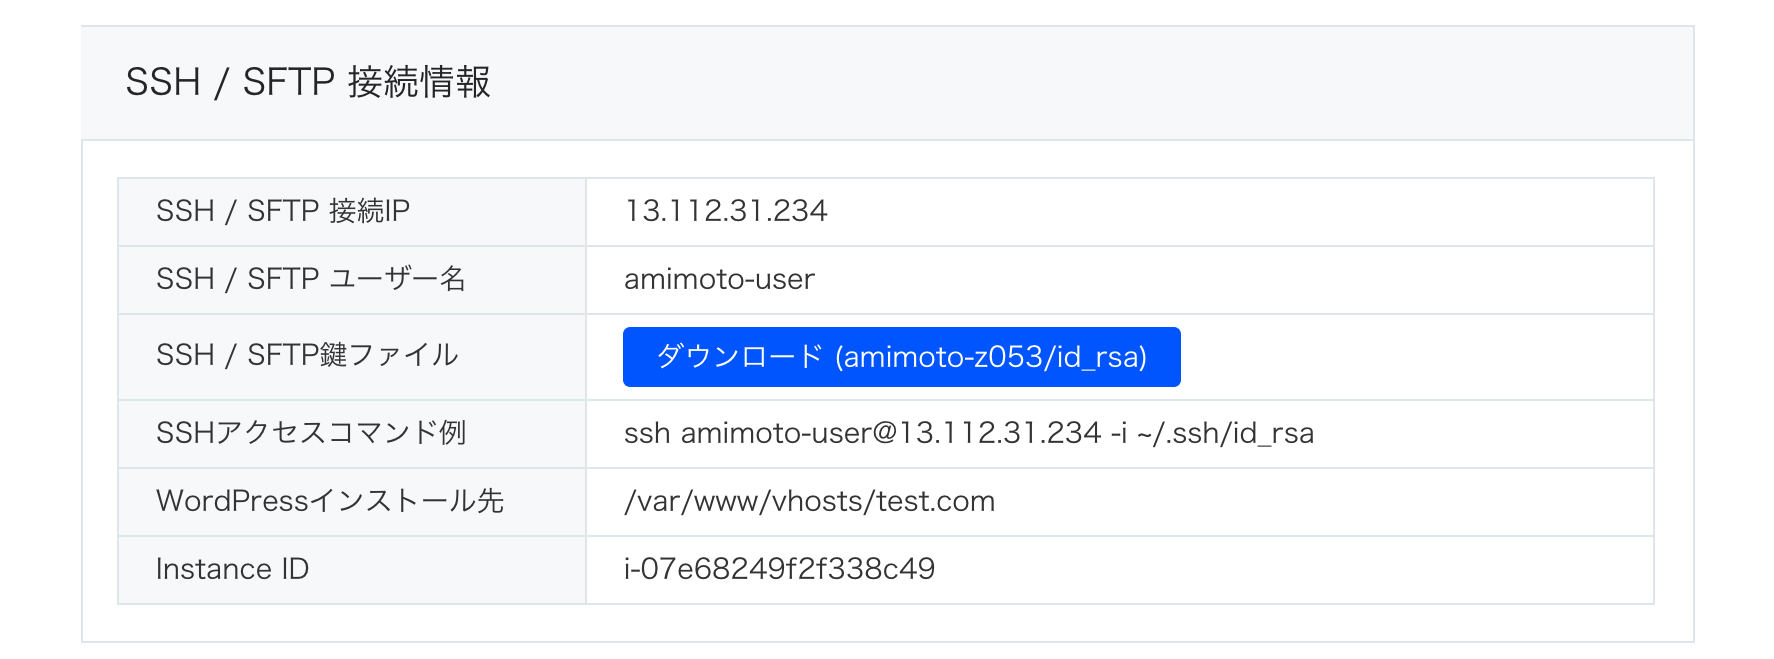Click the ダウンロード text on the blue button
Viewport: 1774px width, 659px height.
739,356
